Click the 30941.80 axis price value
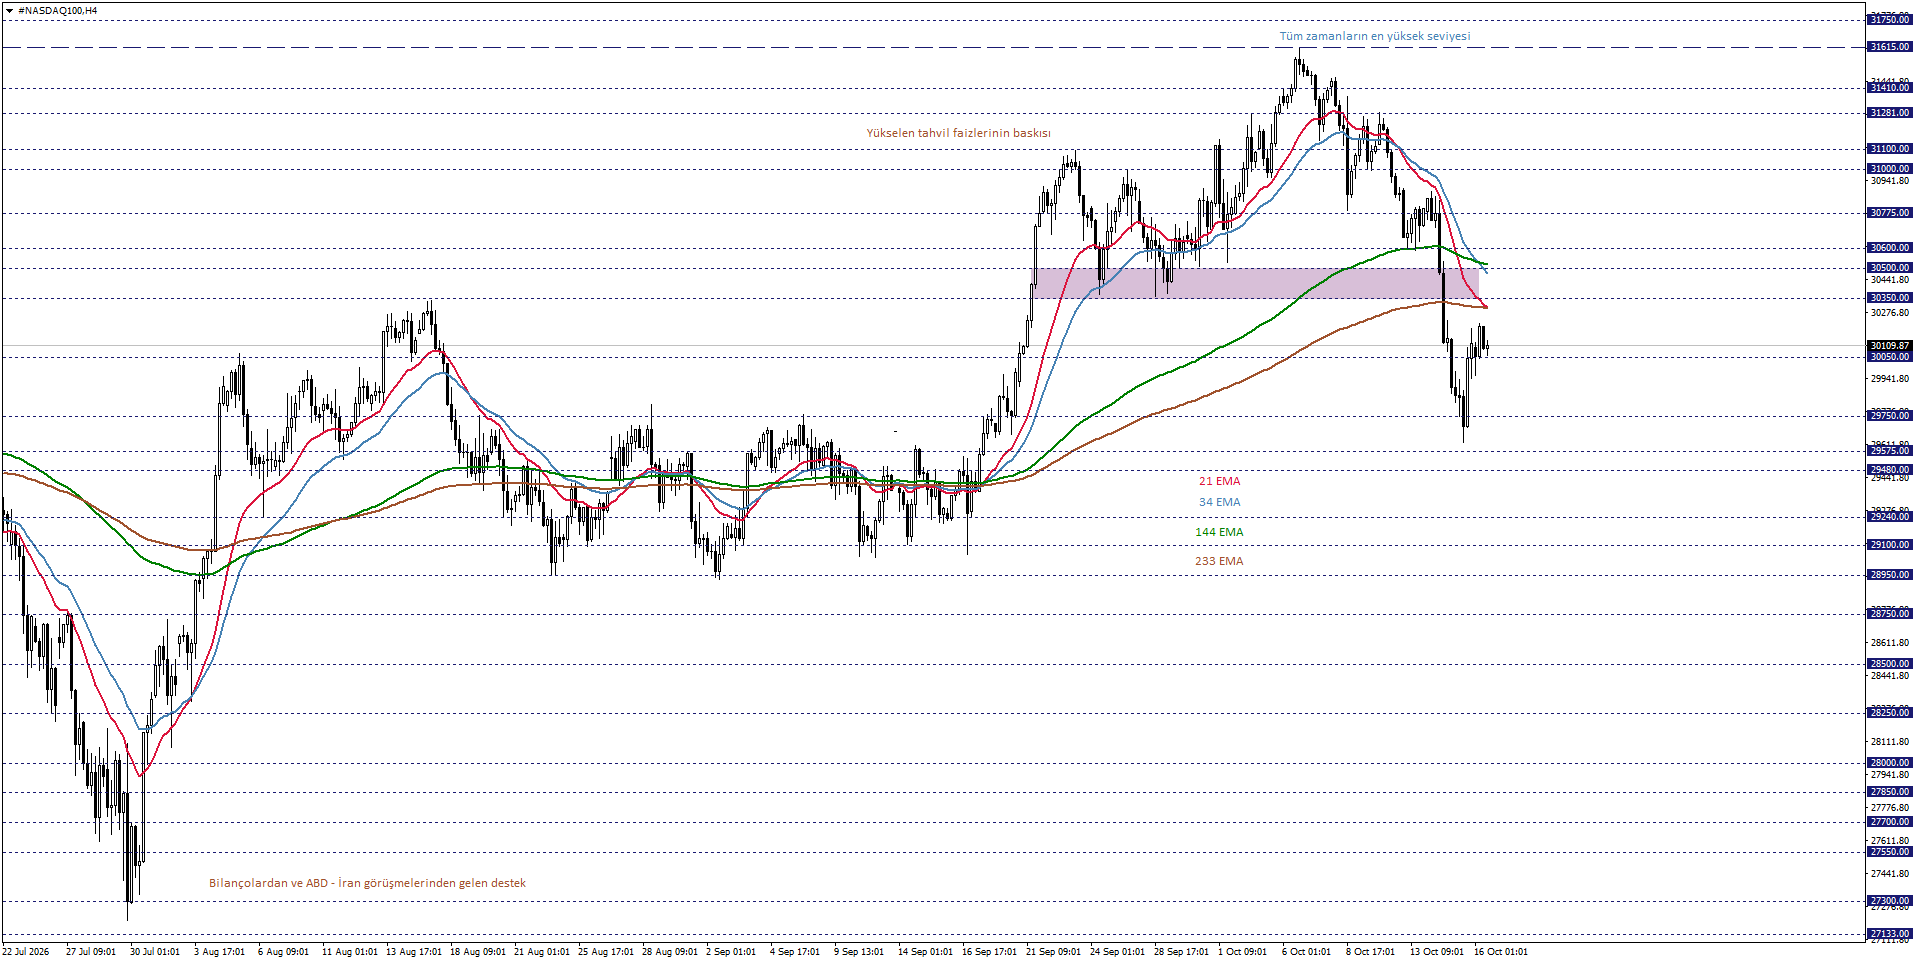This screenshot has width=1916, height=963. [1889, 181]
